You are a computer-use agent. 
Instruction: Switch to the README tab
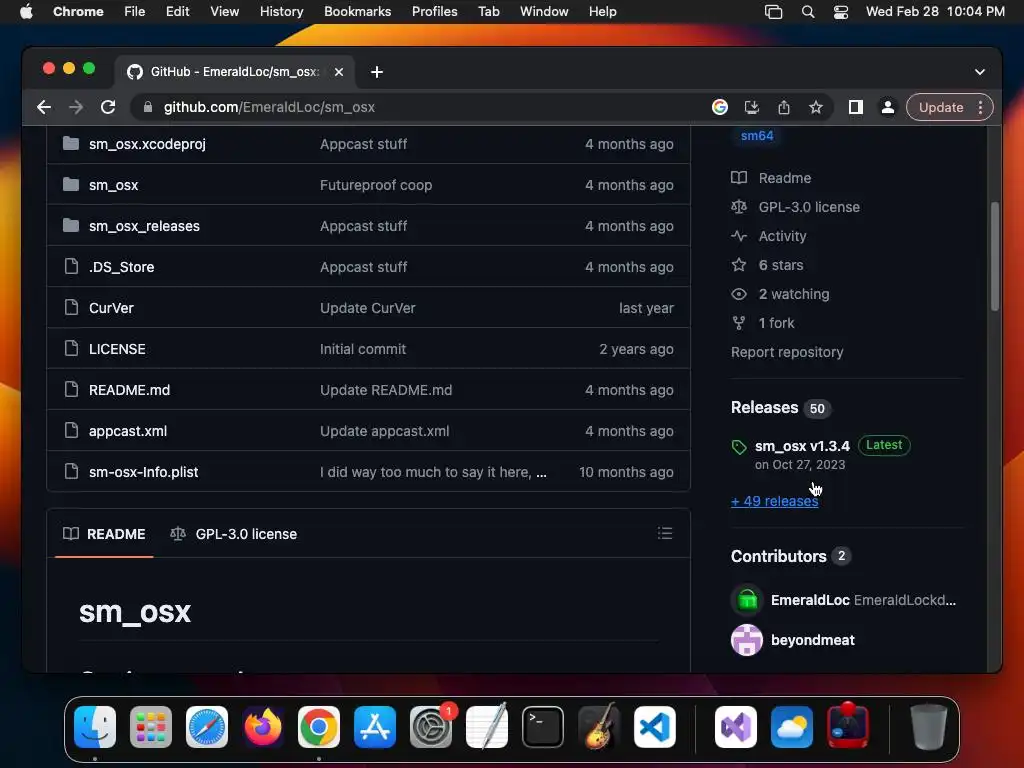tap(104, 534)
